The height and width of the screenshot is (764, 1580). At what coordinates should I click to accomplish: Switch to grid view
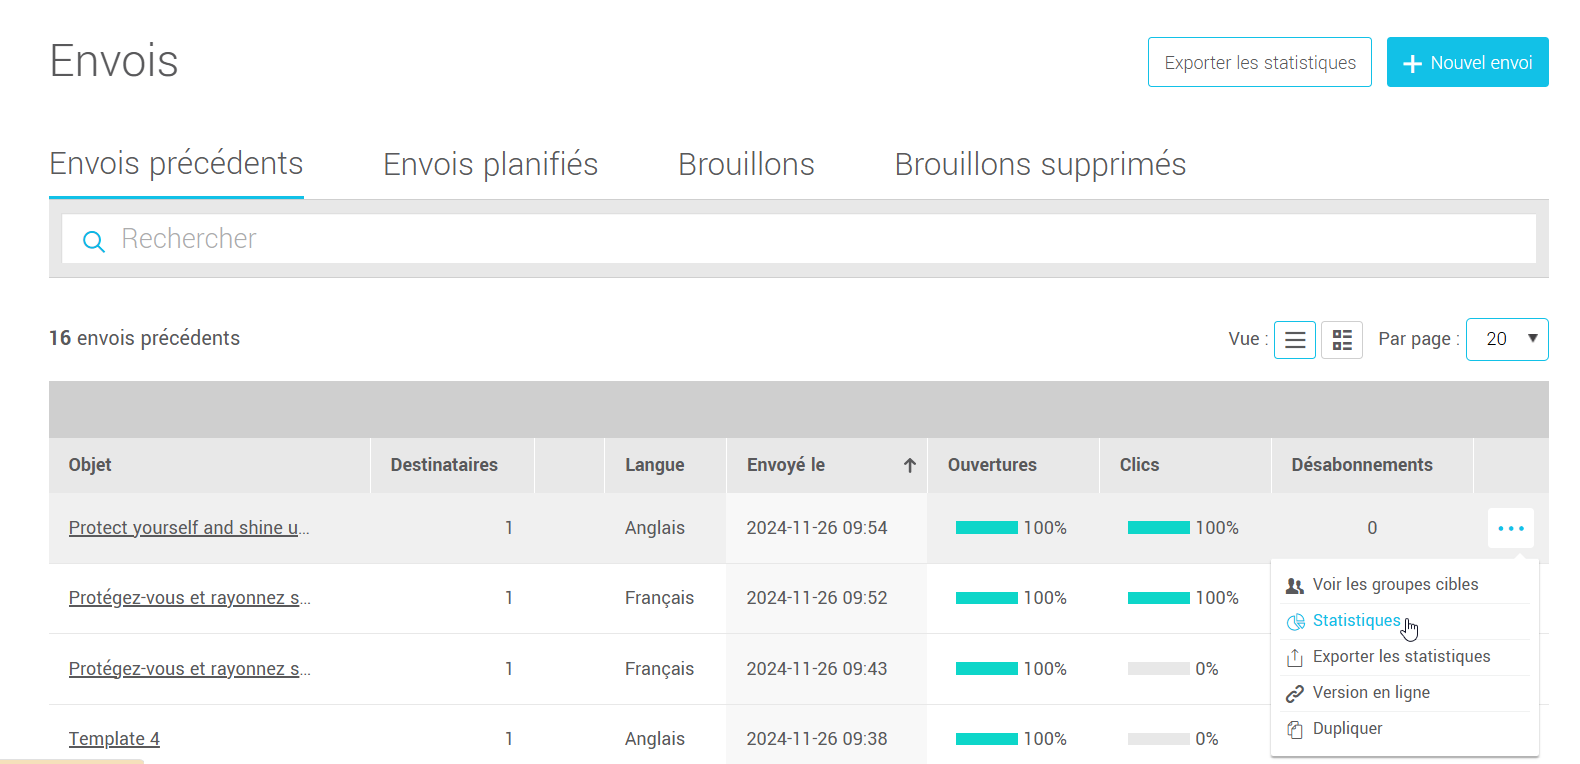click(x=1341, y=339)
